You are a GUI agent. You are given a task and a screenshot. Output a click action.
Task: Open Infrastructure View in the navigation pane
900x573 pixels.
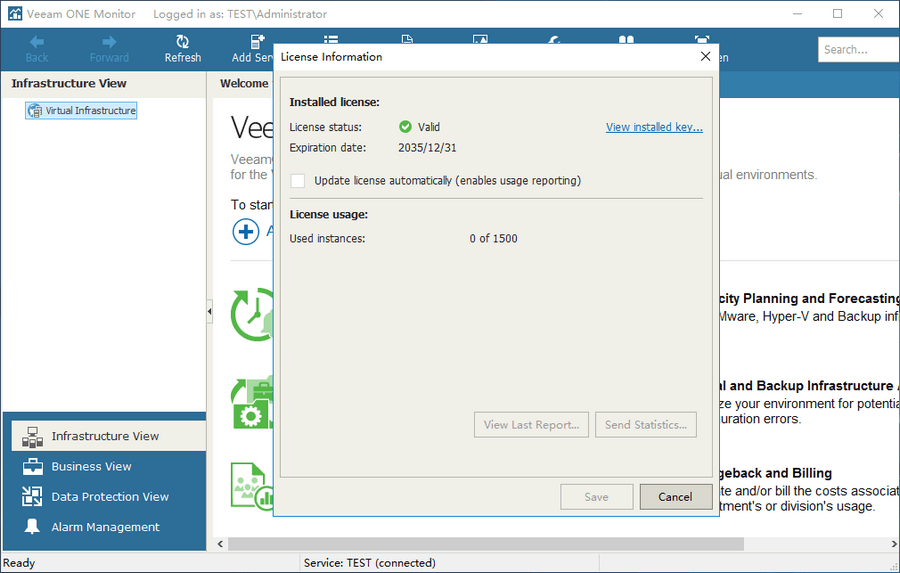108,436
